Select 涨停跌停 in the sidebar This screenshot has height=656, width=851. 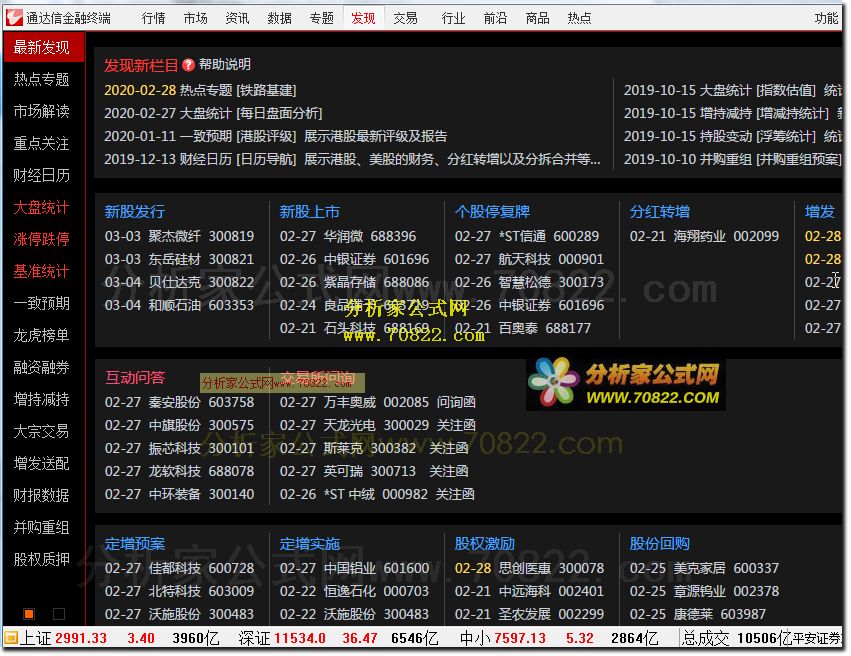coord(42,239)
